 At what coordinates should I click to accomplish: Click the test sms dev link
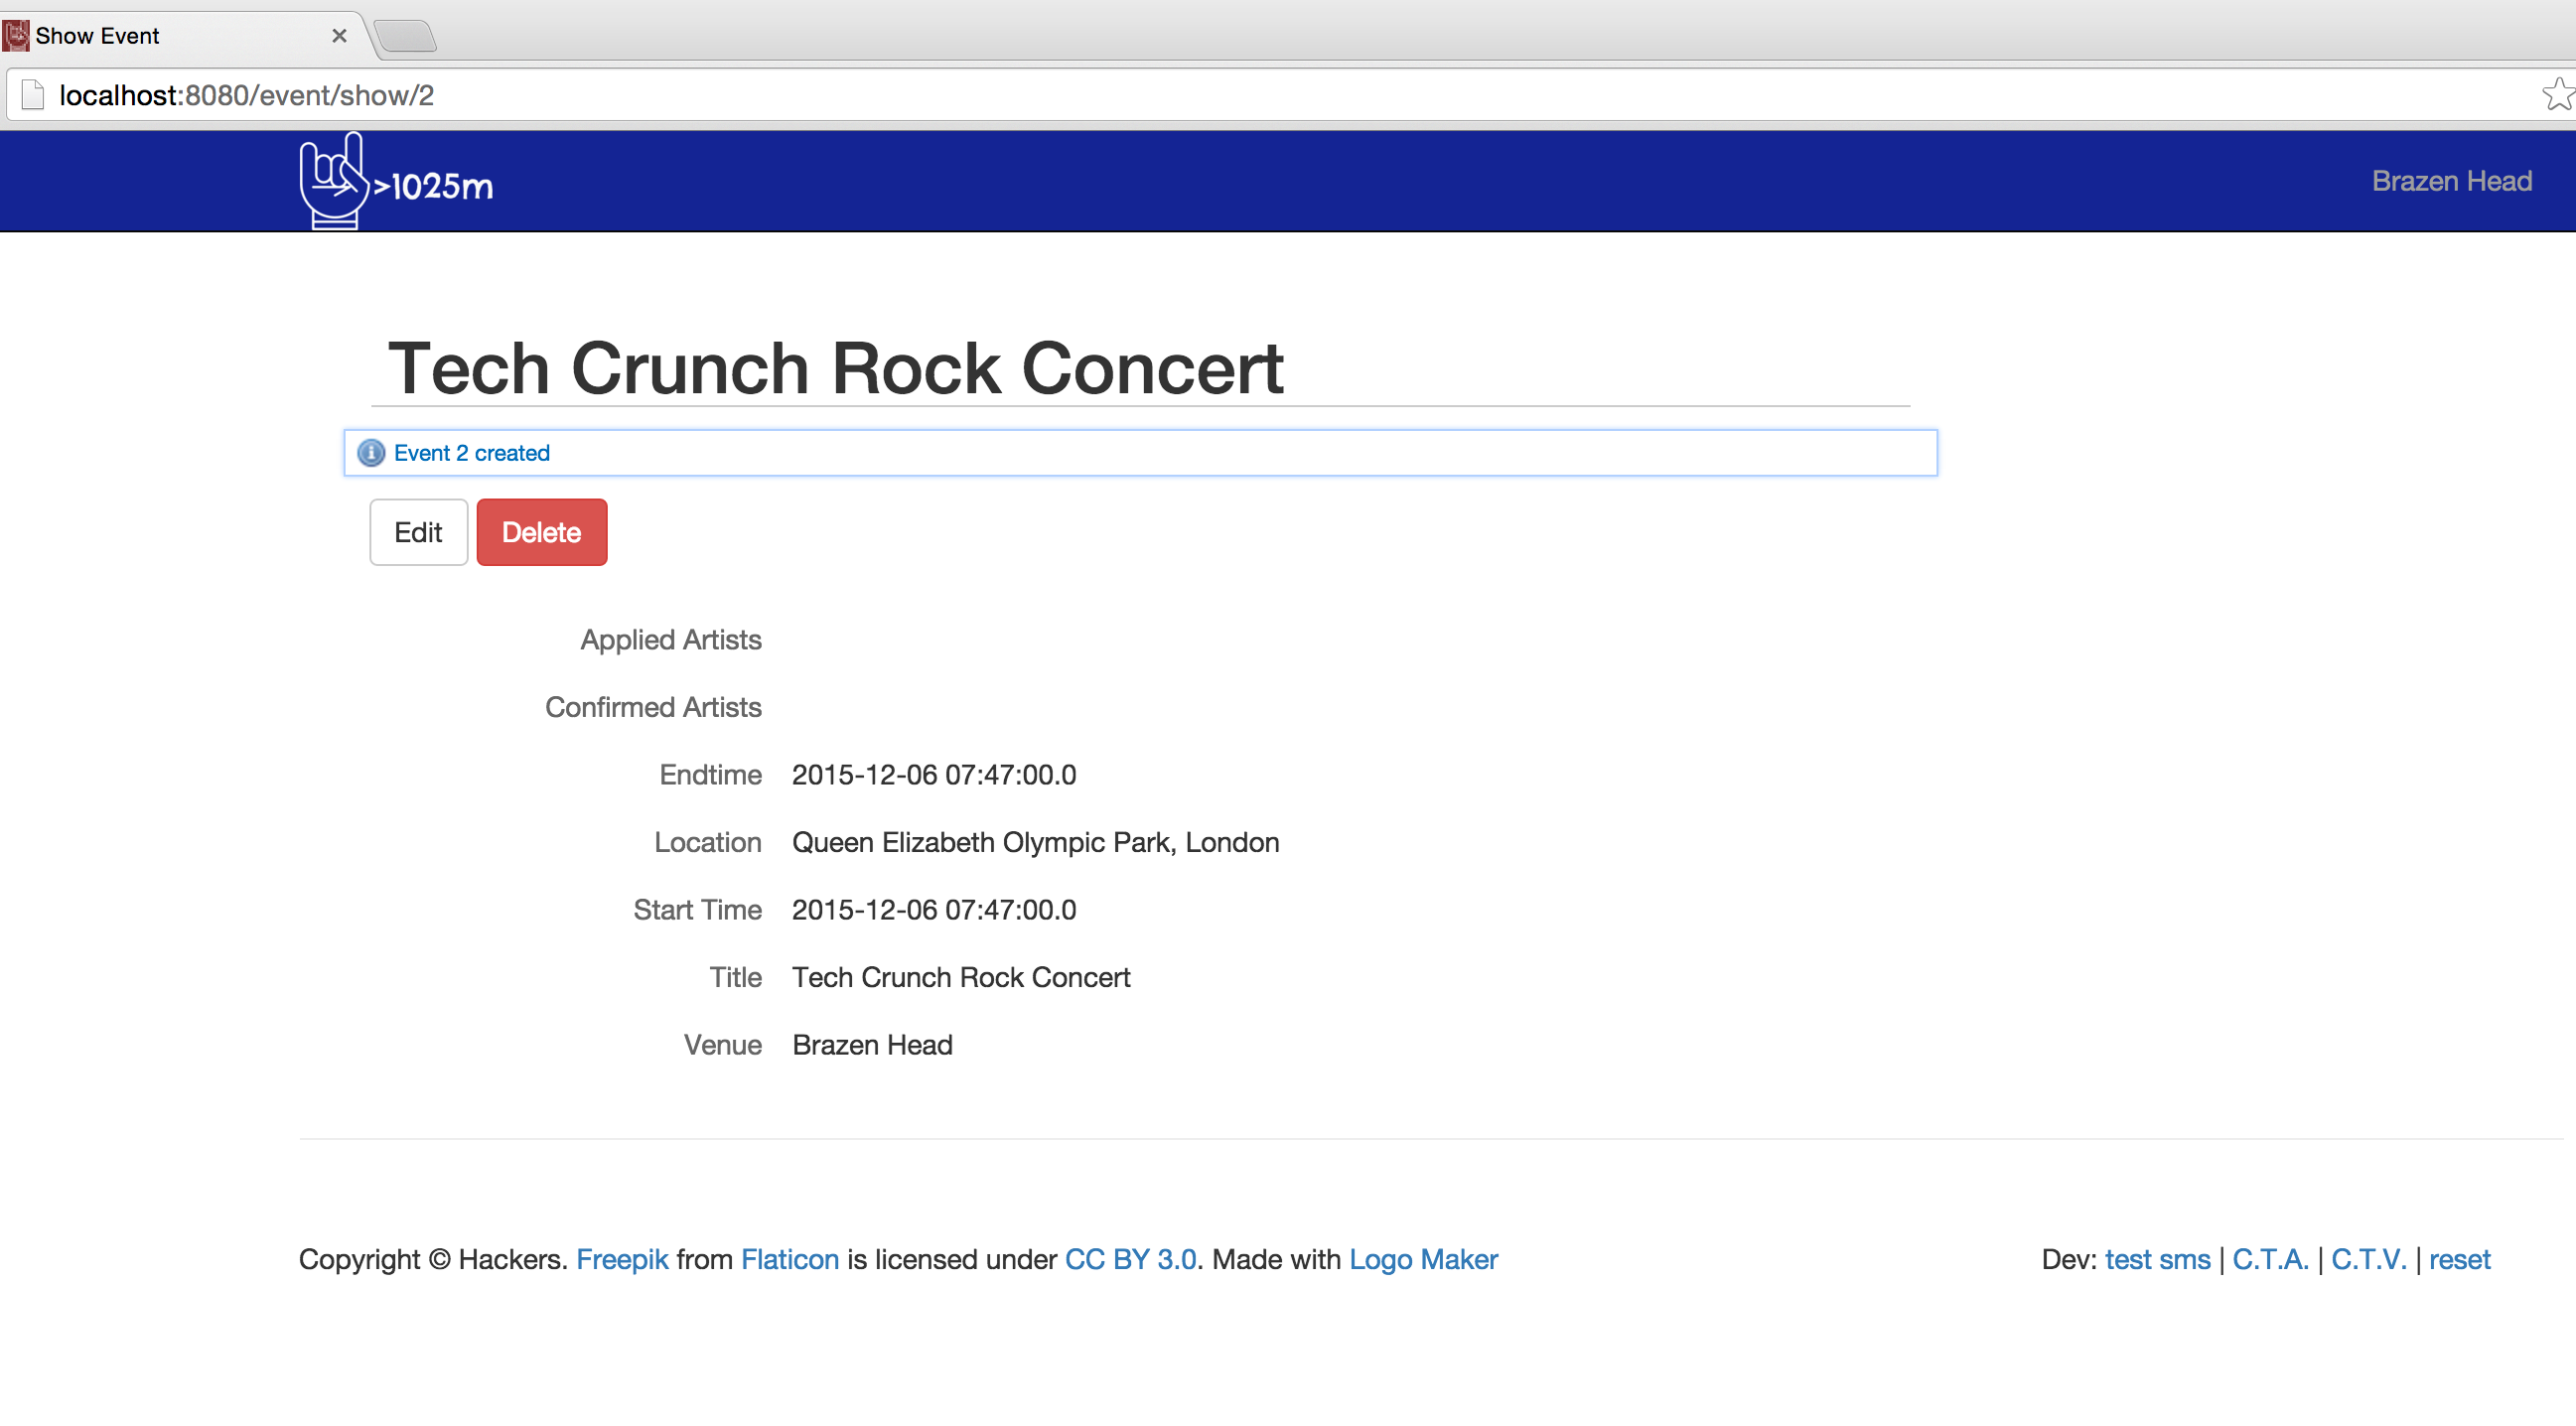[x=2157, y=1259]
